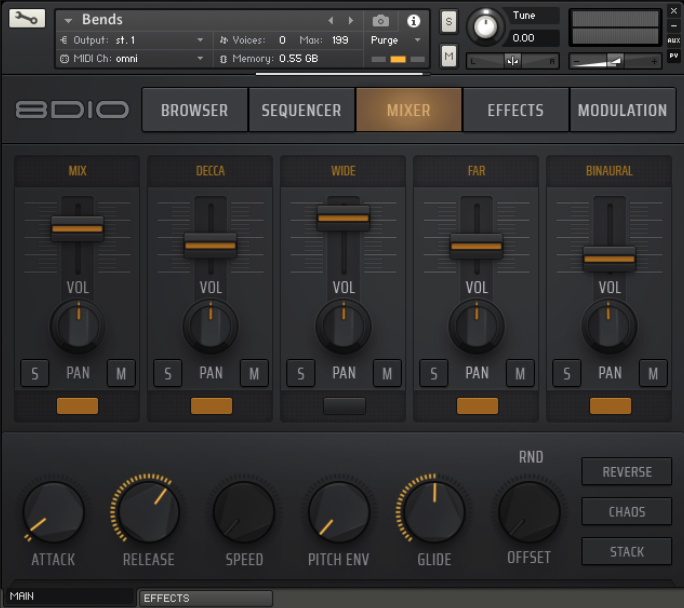Disable the FAR channel orange load button
This screenshot has height=608, width=684.
pyautogui.click(x=477, y=406)
